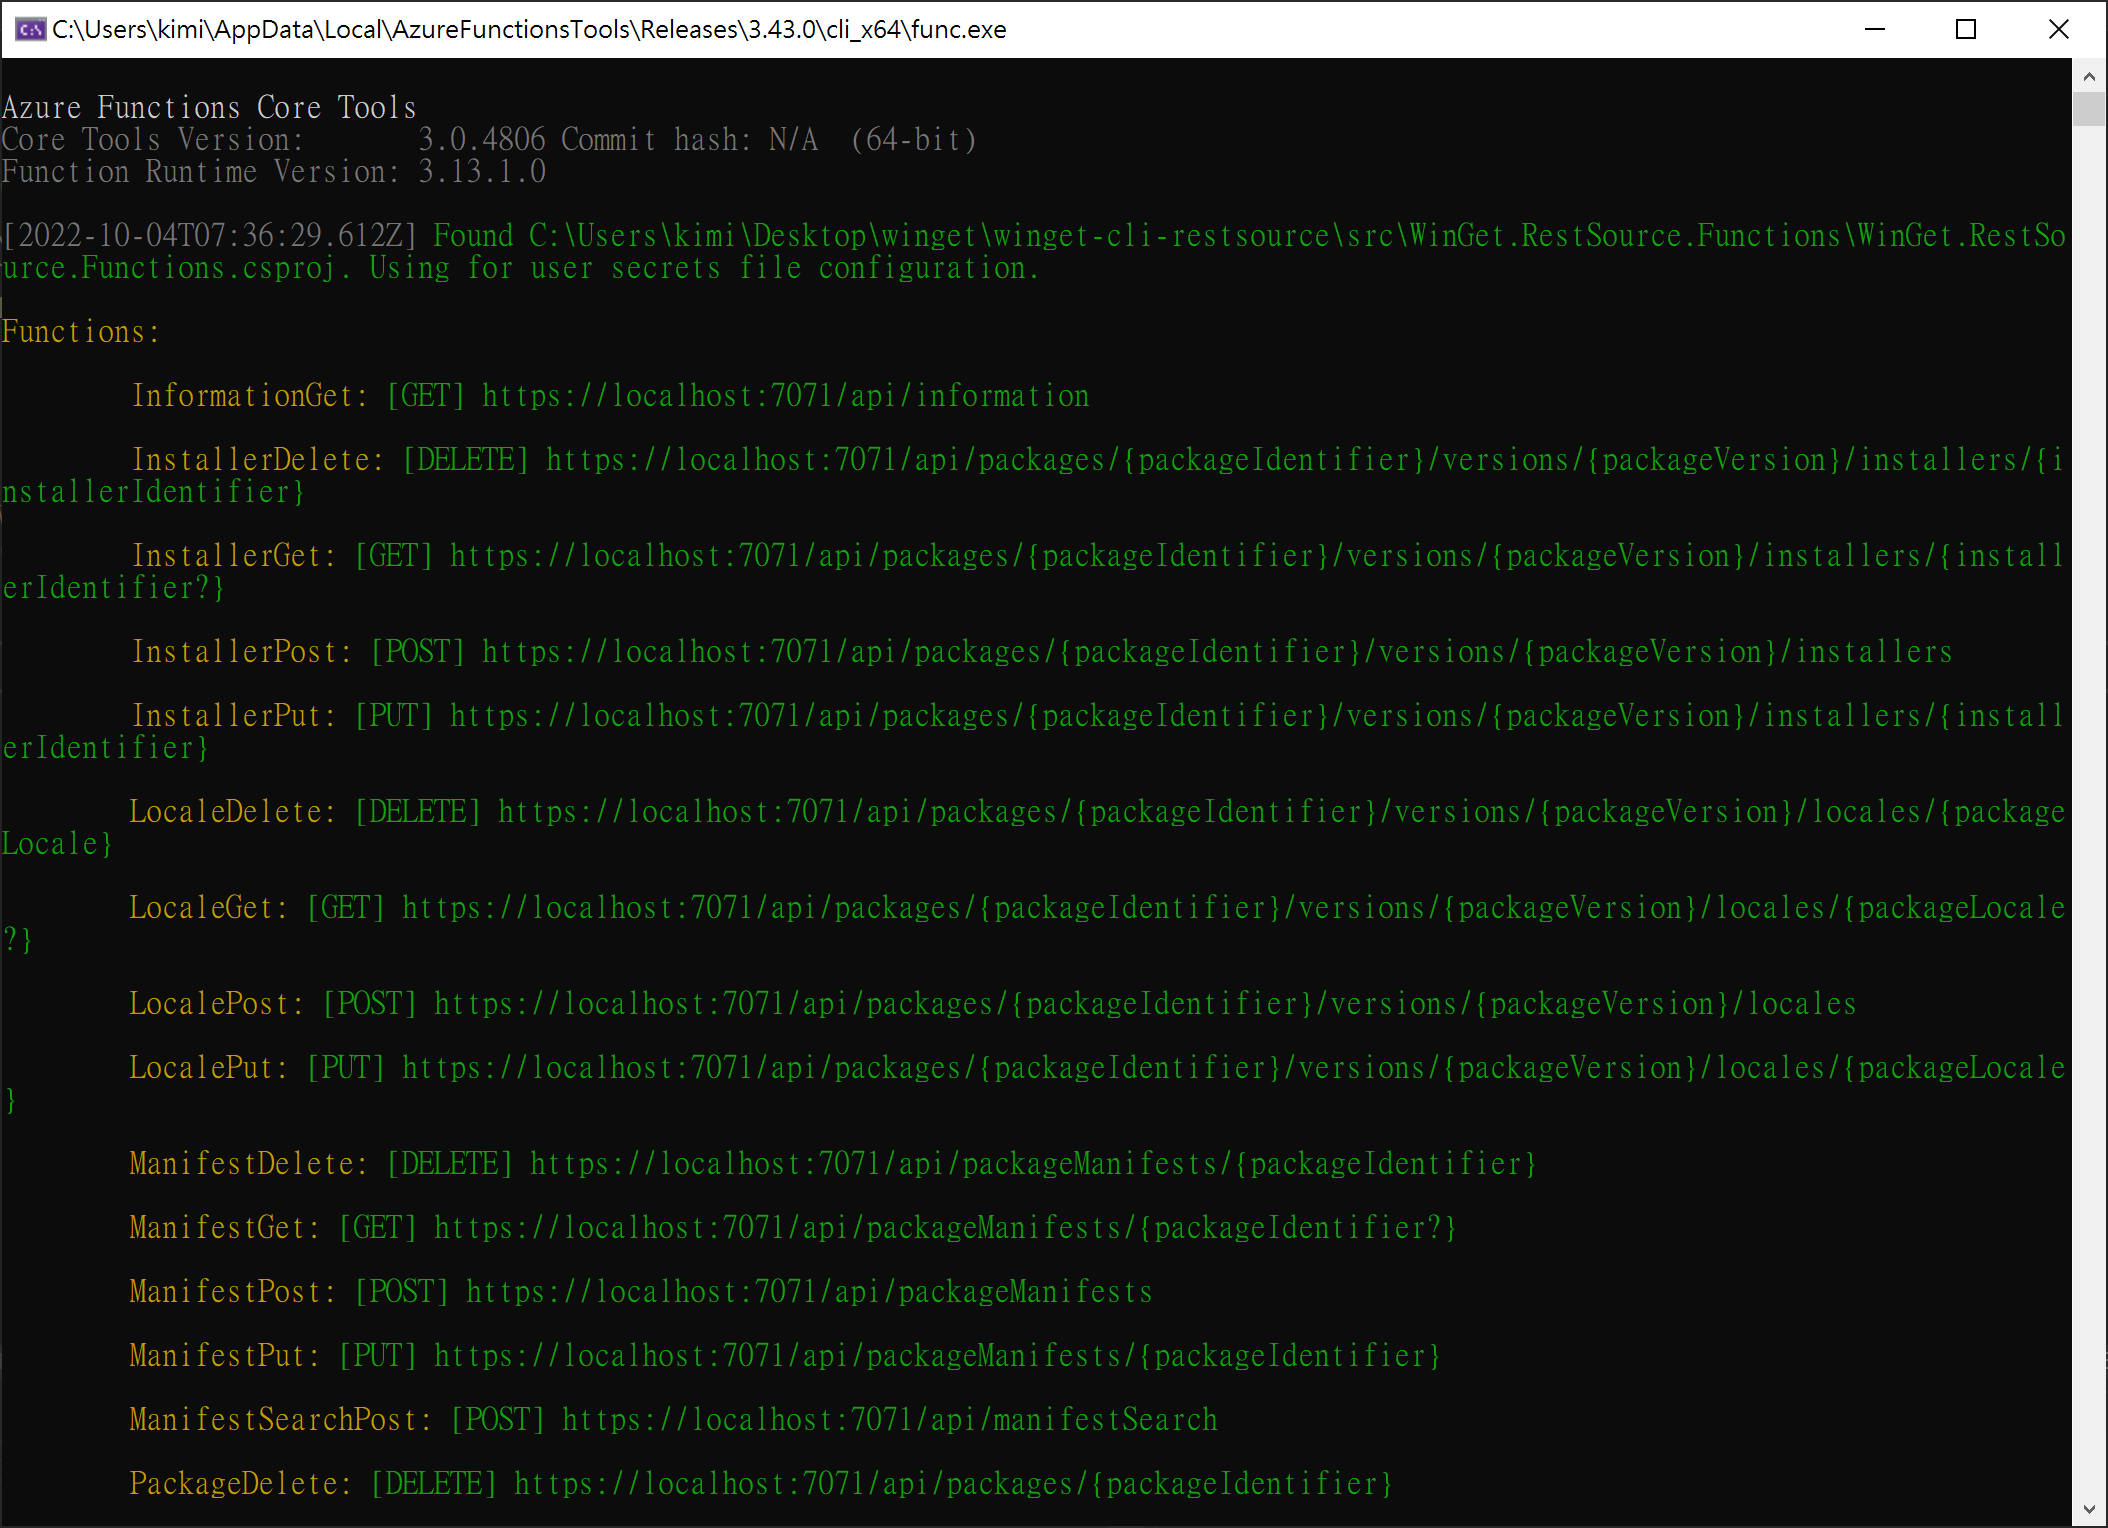This screenshot has height=1528, width=2108.
Task: Click 'Using for user secrets file configuration' text
Action: coord(705,268)
